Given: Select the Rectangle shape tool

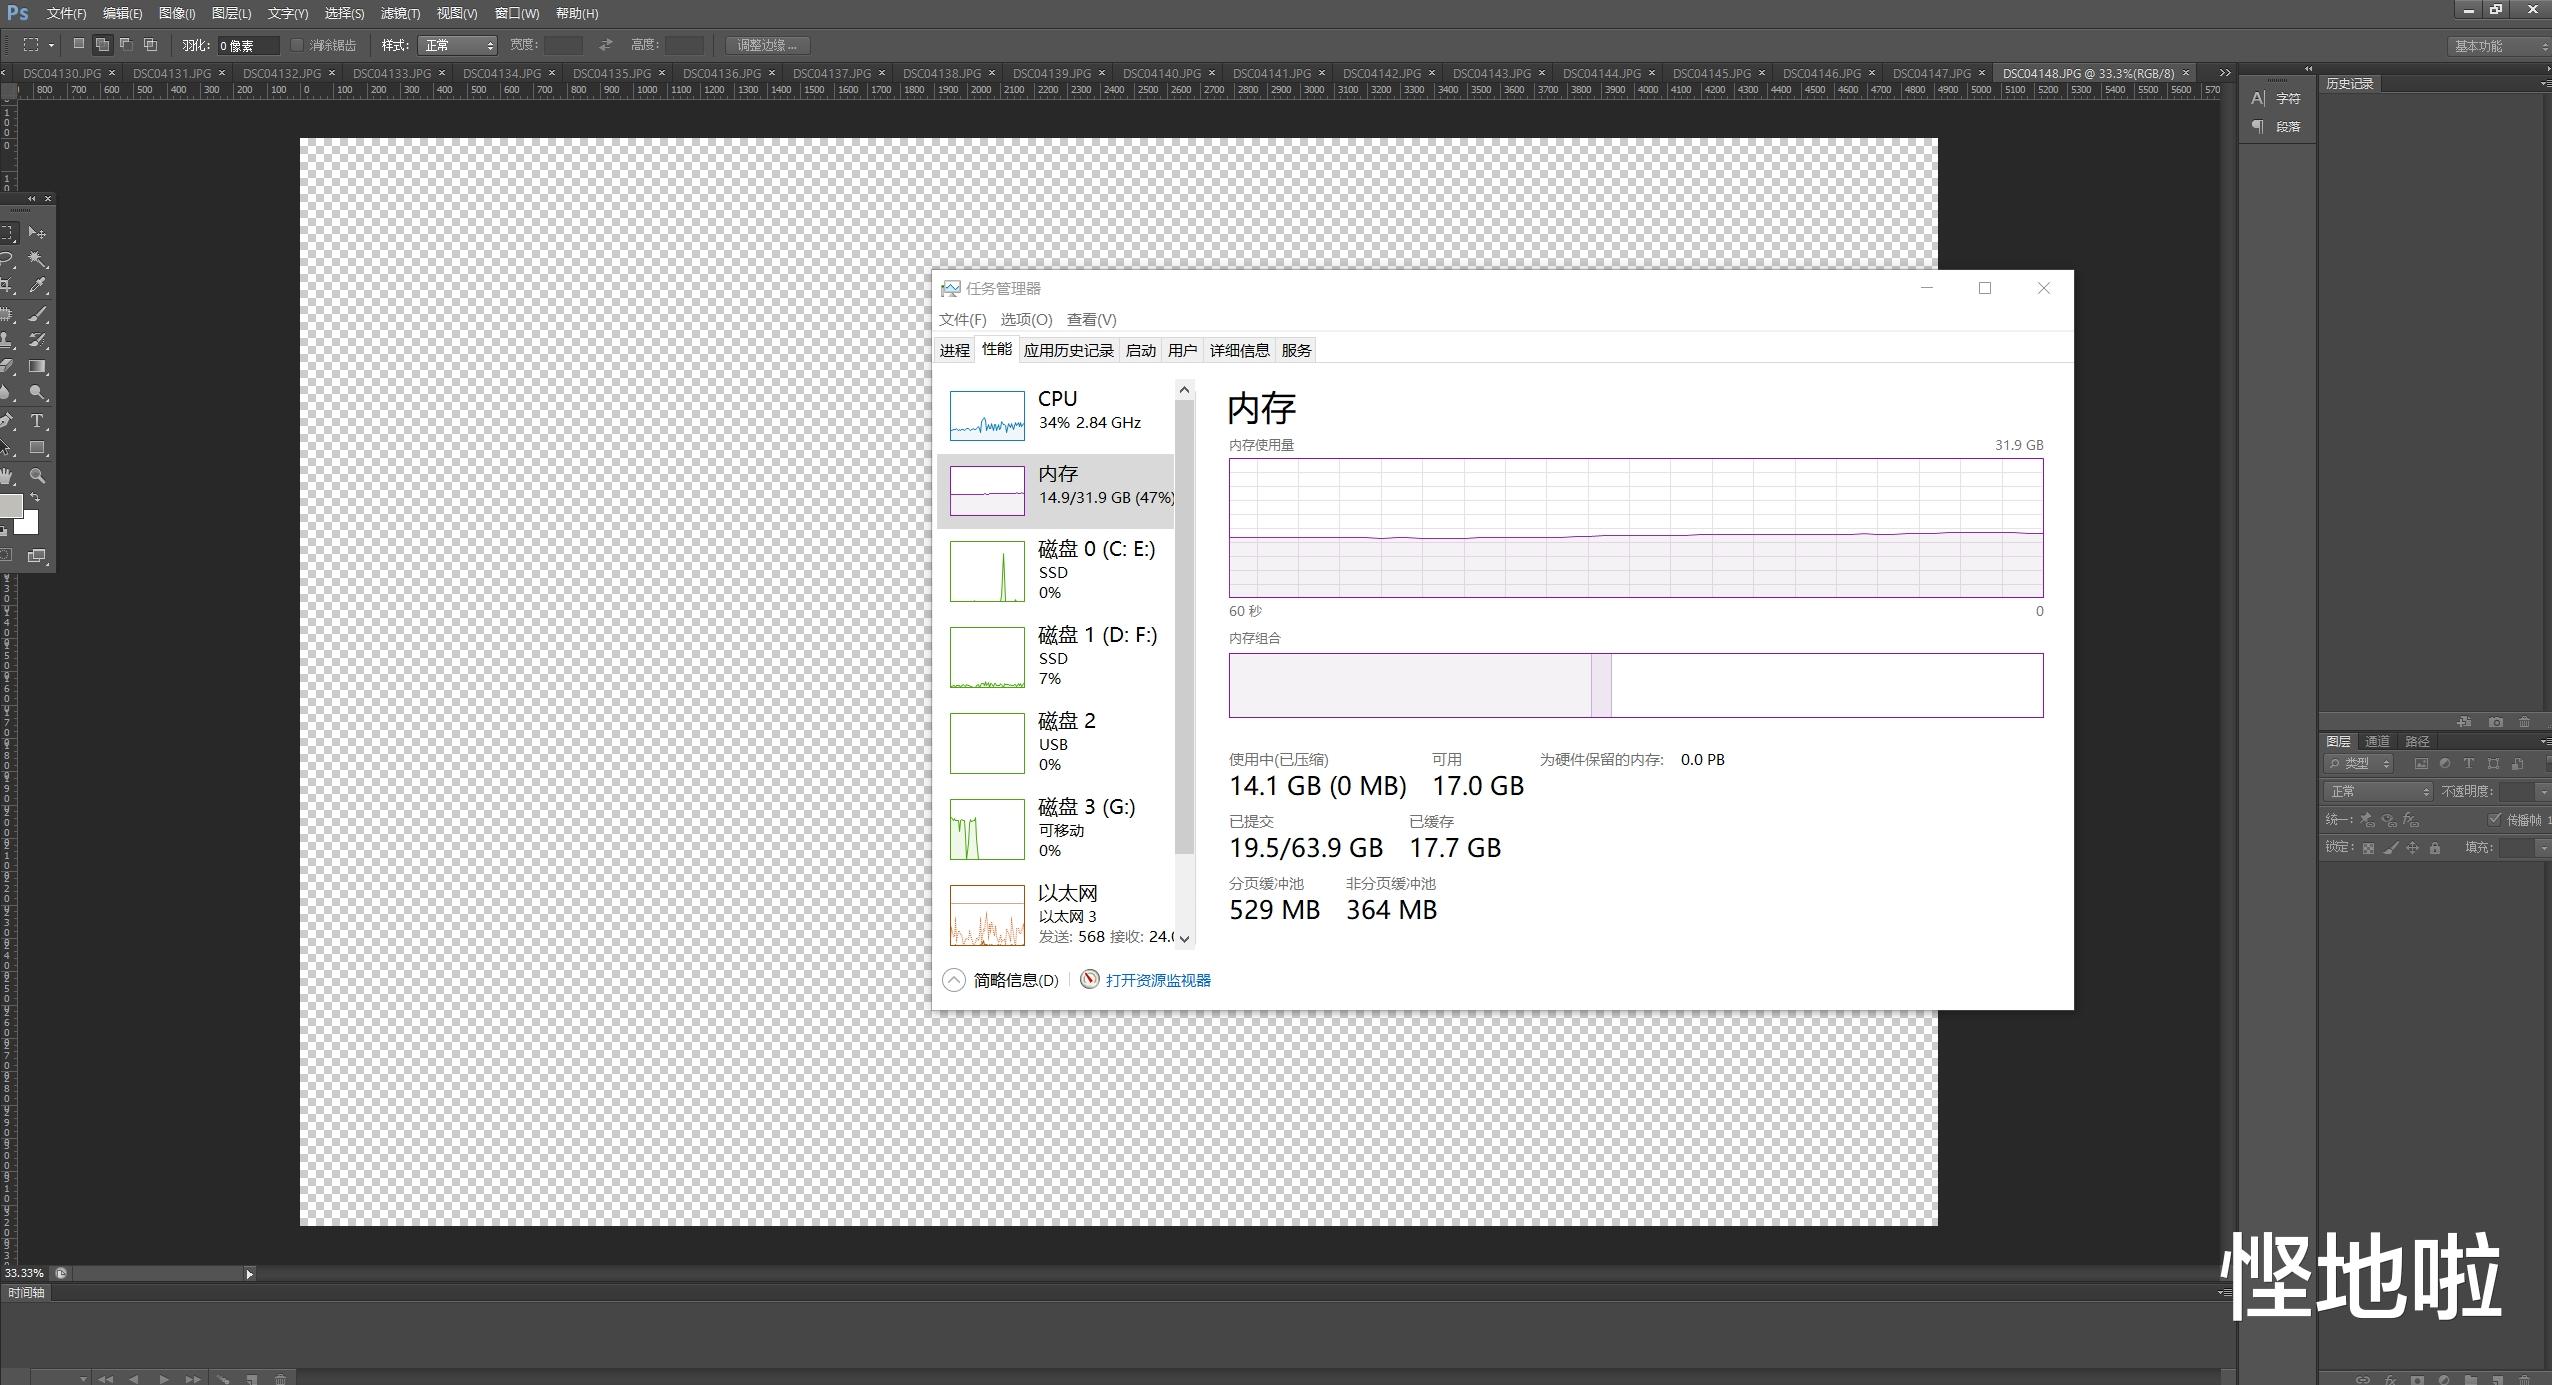Looking at the screenshot, I should click(37, 448).
